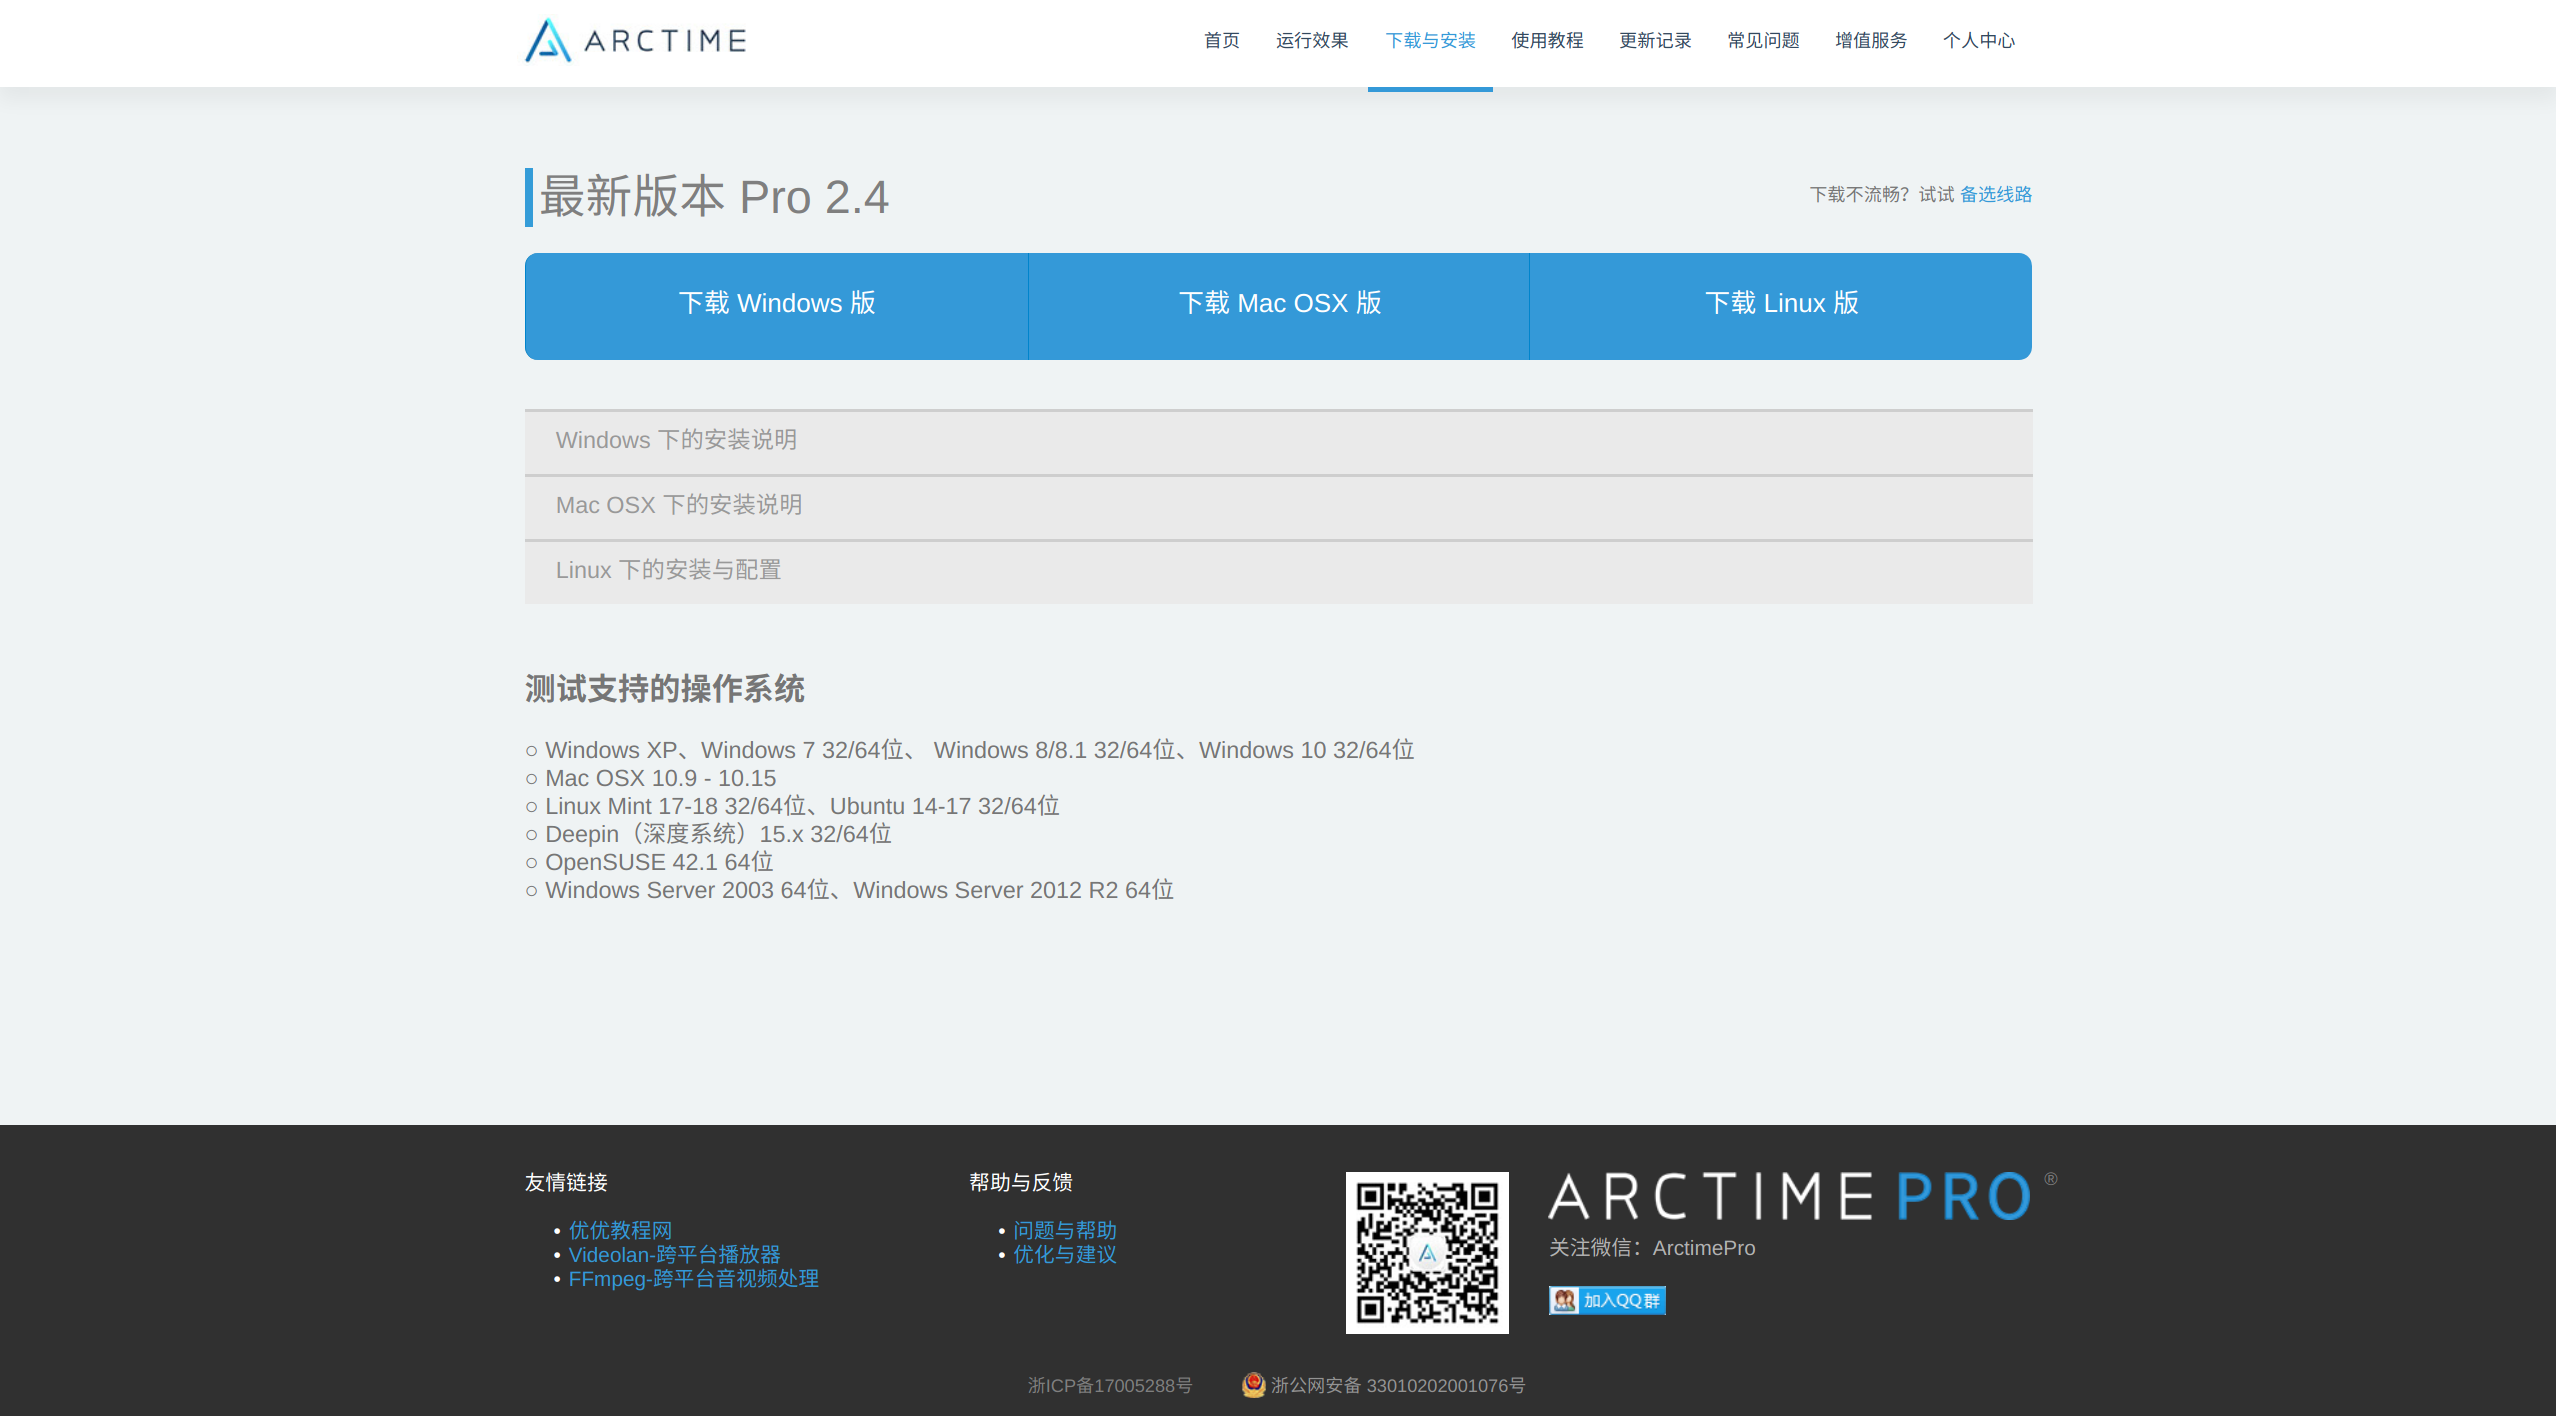Click the Join QQ group badge
Screen dimensions: 2556x1416
coord(1606,1300)
